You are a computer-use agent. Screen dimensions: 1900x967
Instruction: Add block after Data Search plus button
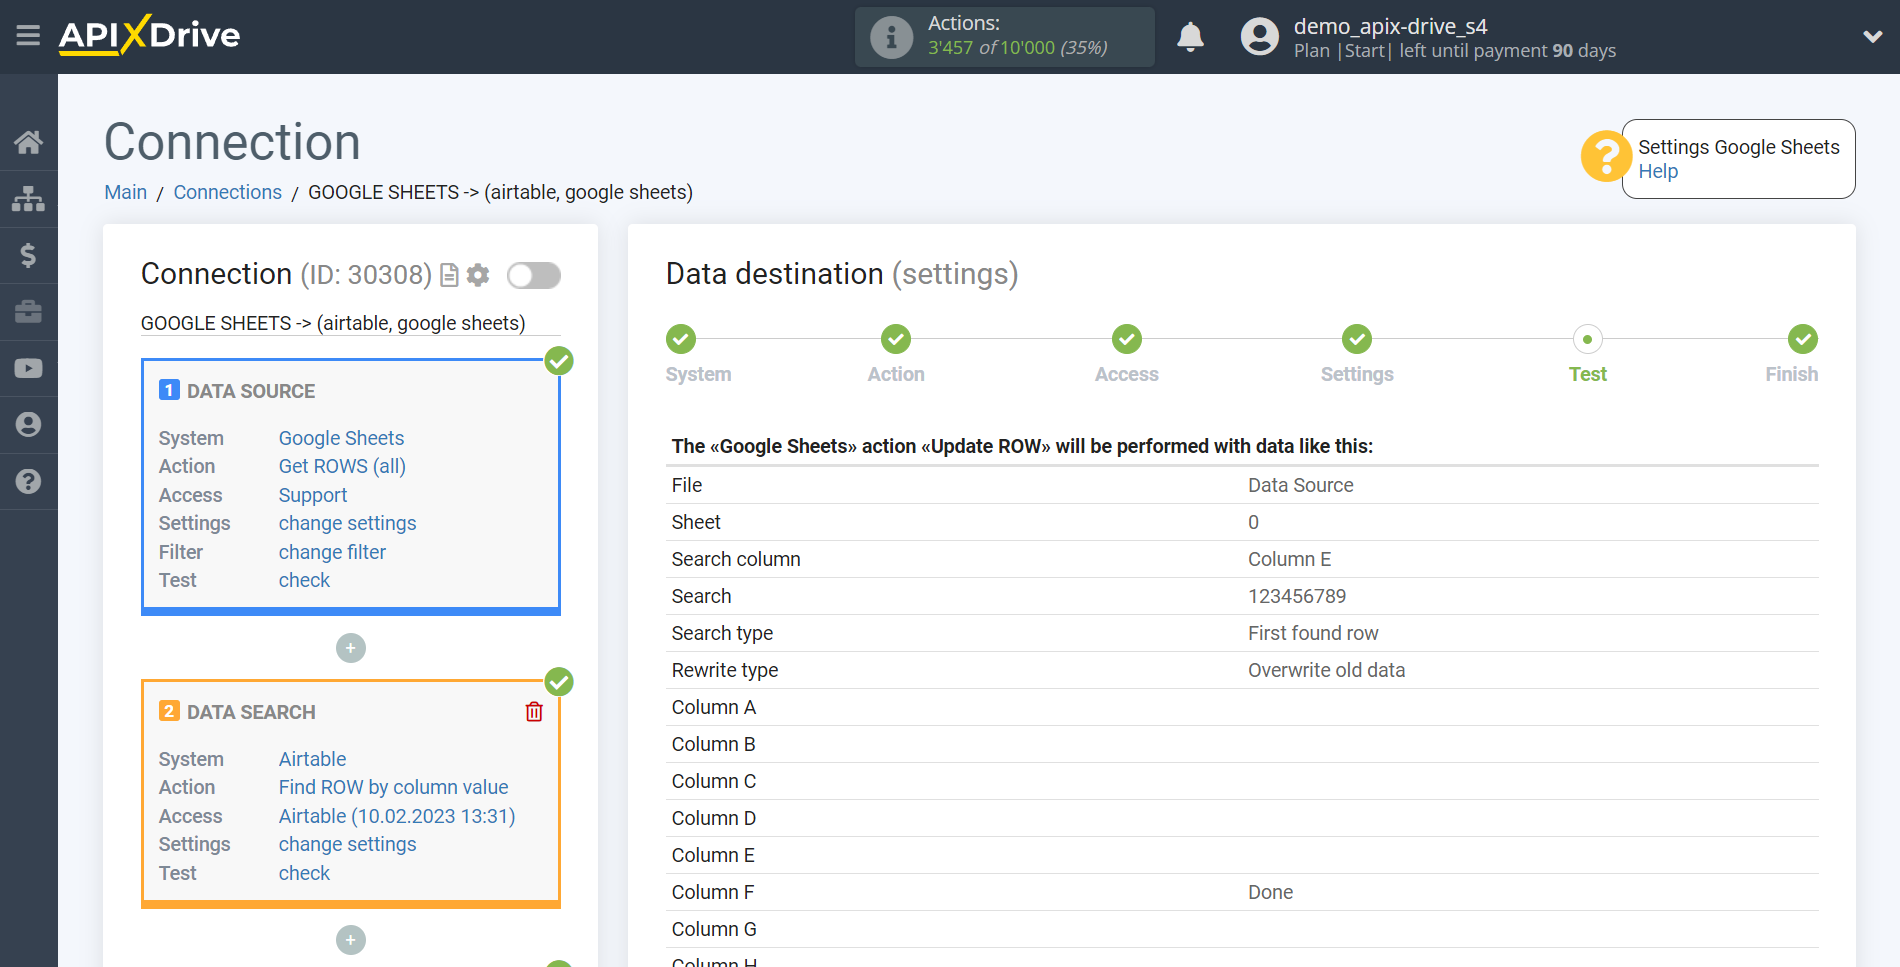(x=350, y=940)
